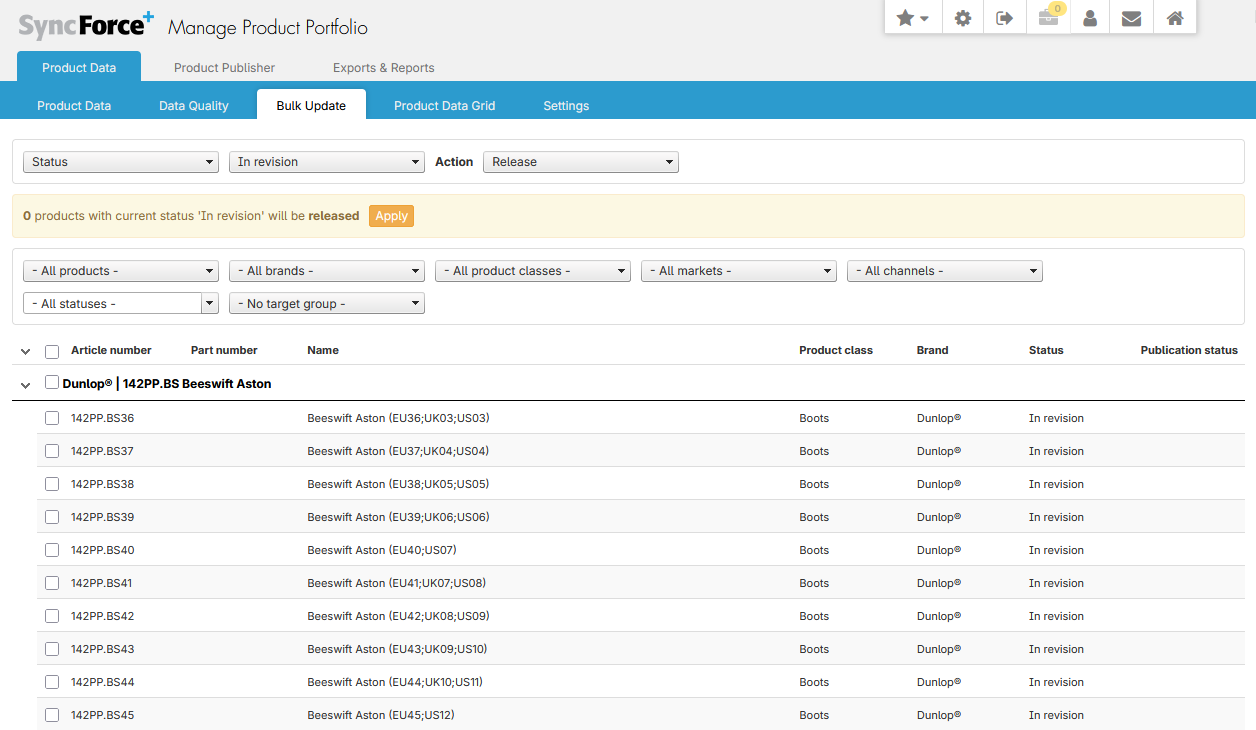
Task: Open settings gear icon in top toolbar
Action: click(x=963, y=18)
